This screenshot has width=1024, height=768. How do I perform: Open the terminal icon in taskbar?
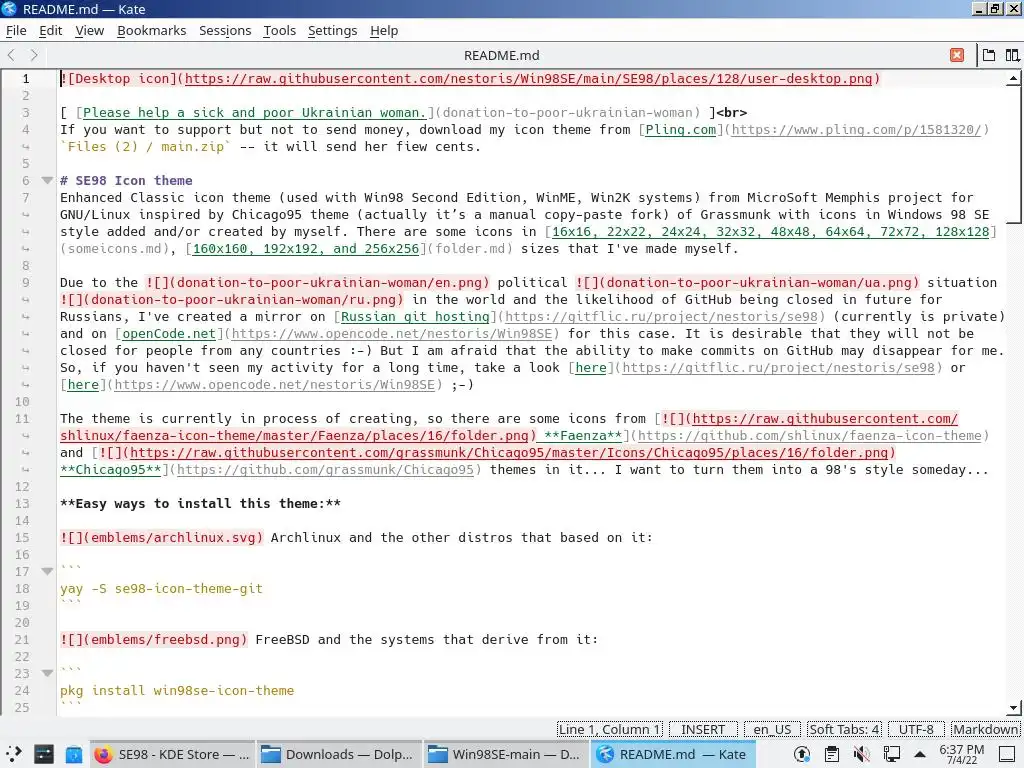pos(44,754)
